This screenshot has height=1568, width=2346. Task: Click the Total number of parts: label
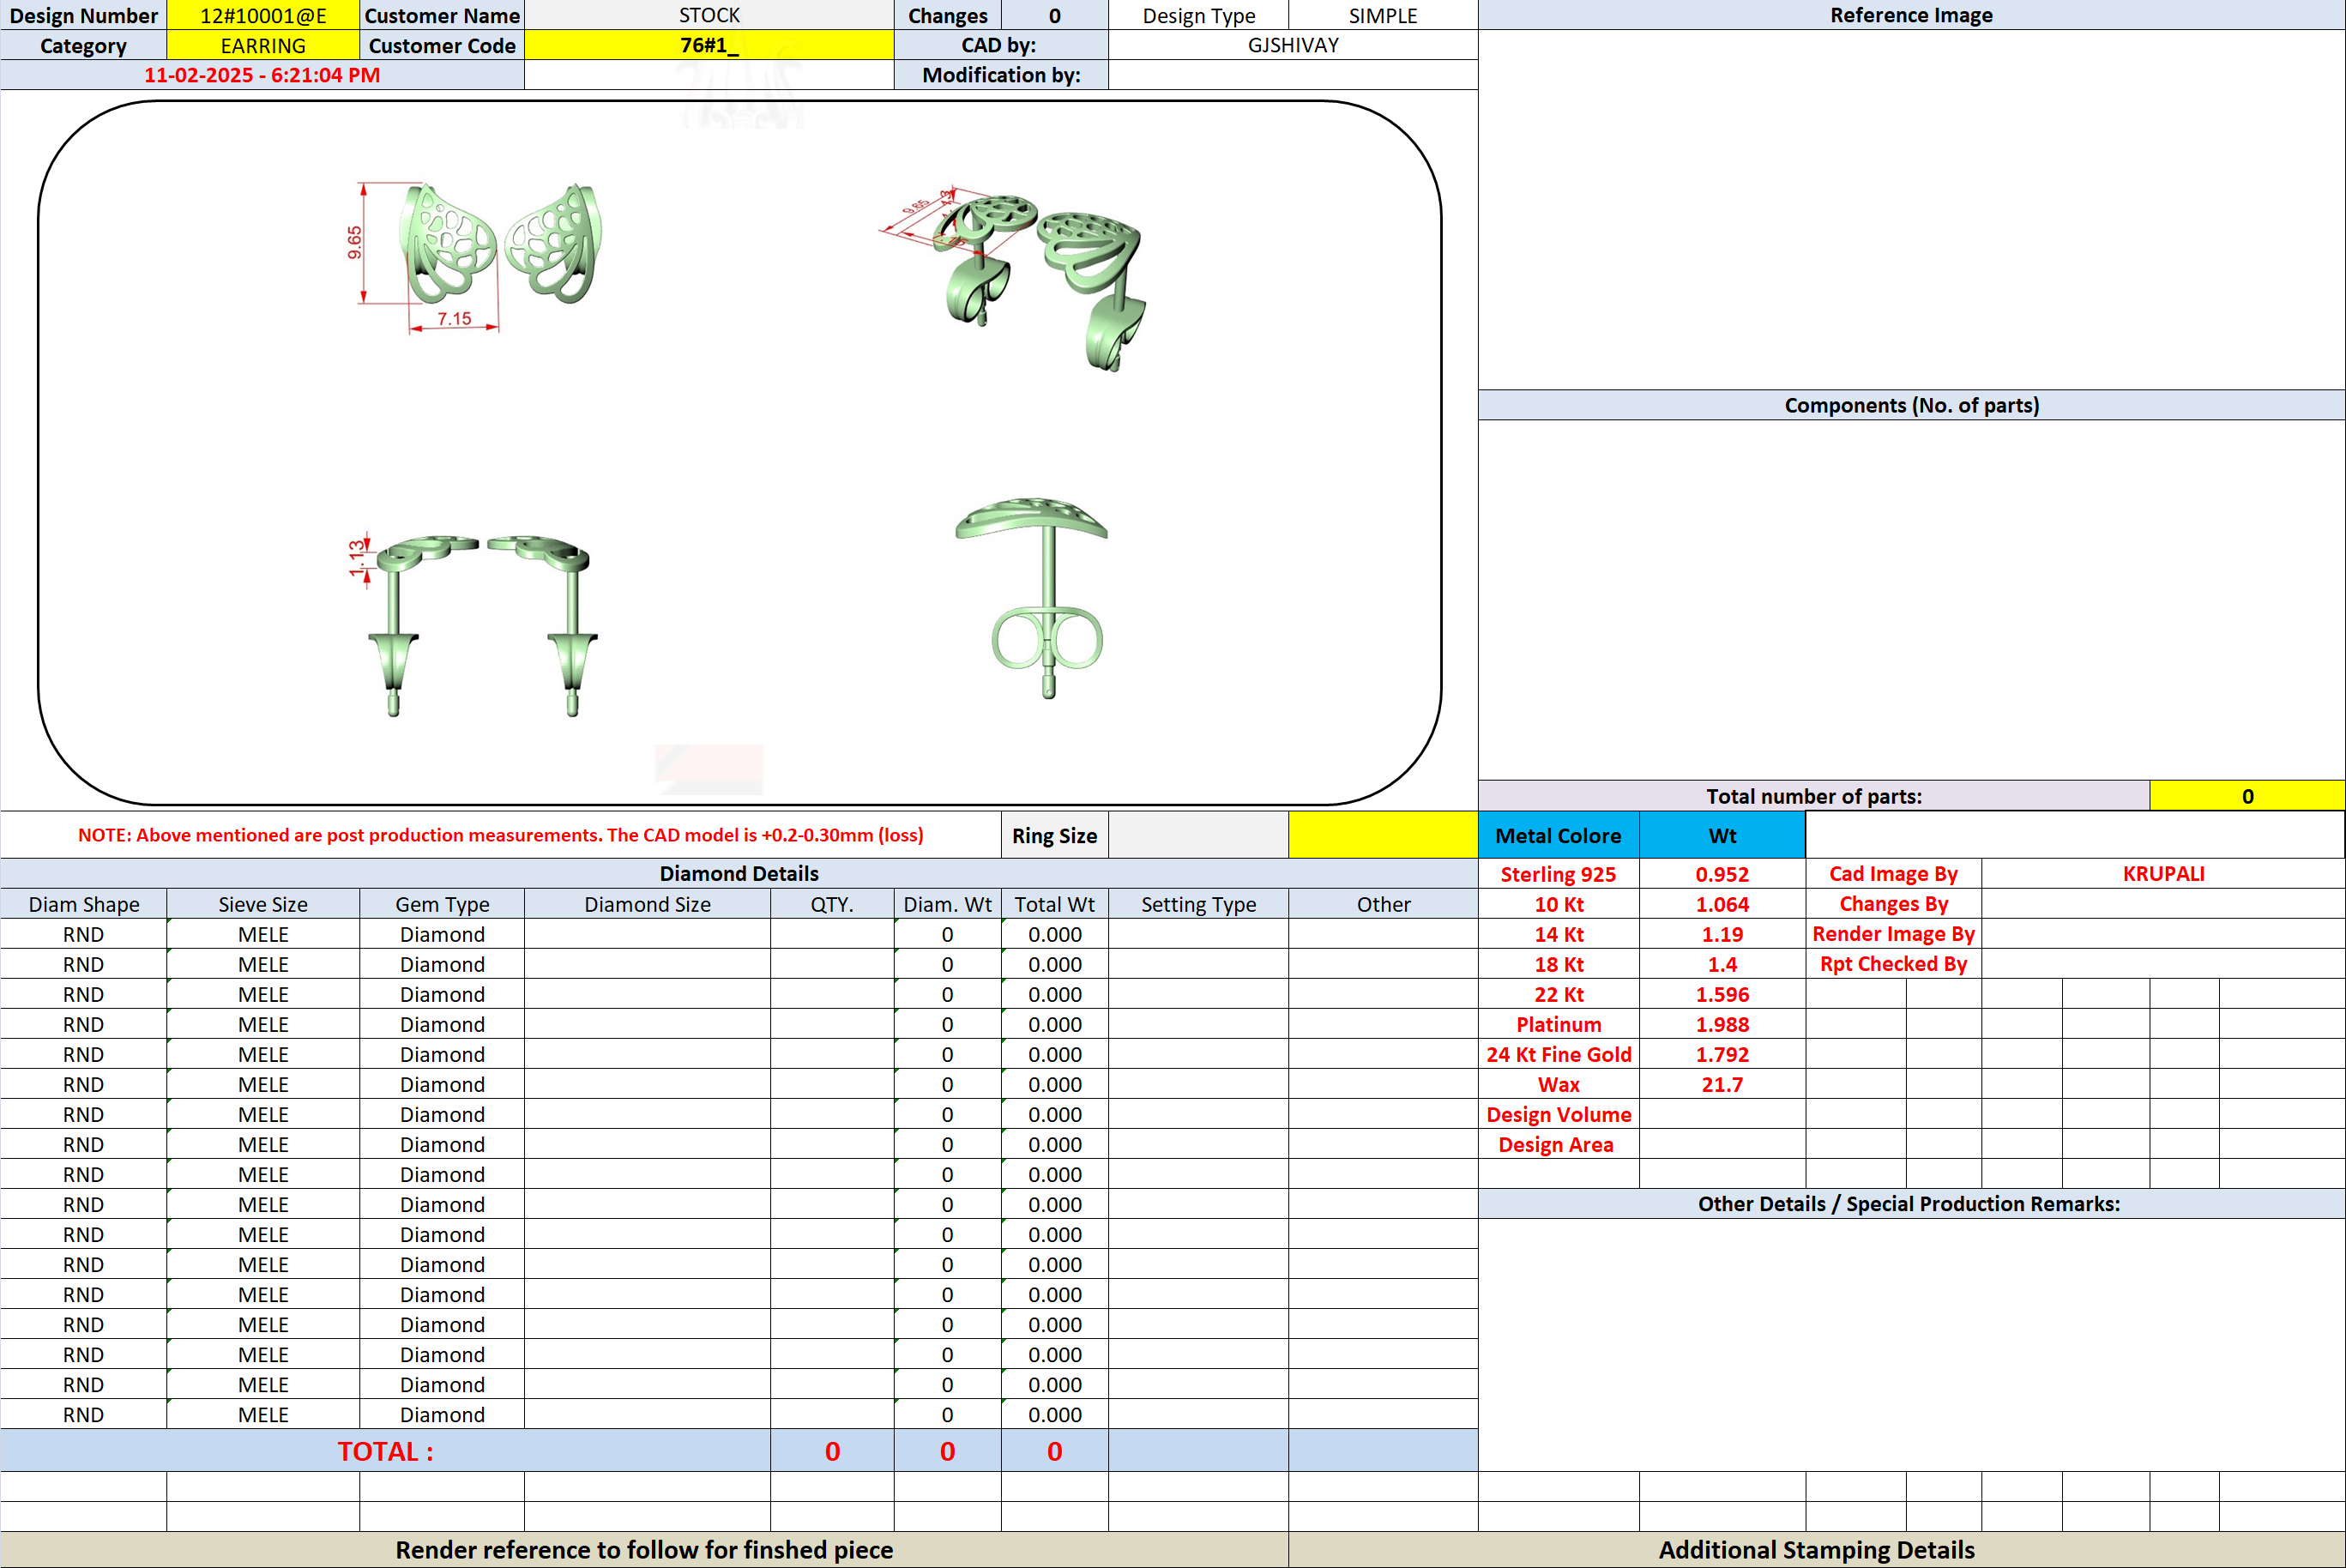click(x=1814, y=796)
